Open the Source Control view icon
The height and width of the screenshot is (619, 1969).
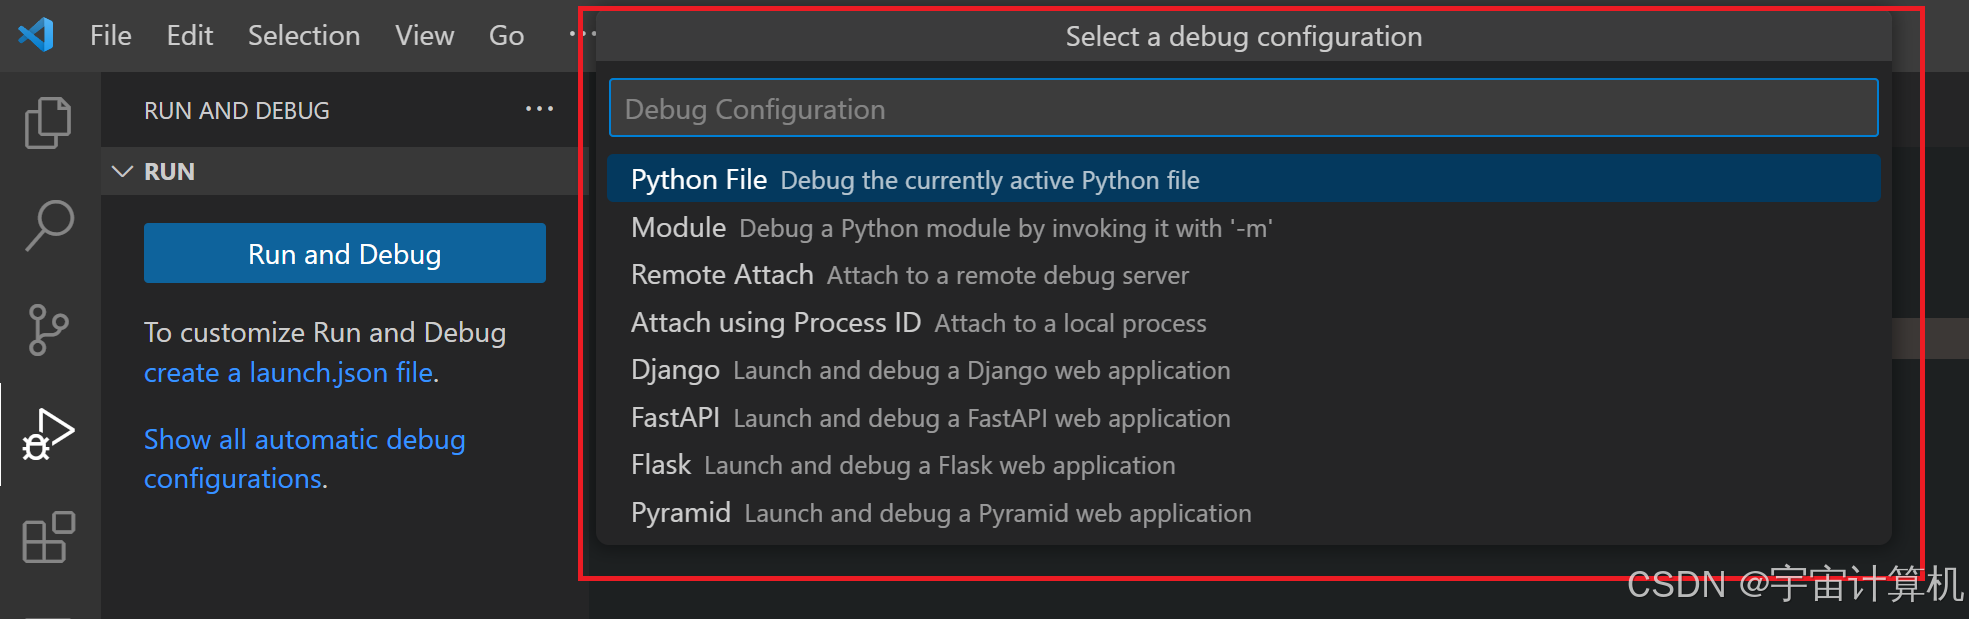pos(48,330)
